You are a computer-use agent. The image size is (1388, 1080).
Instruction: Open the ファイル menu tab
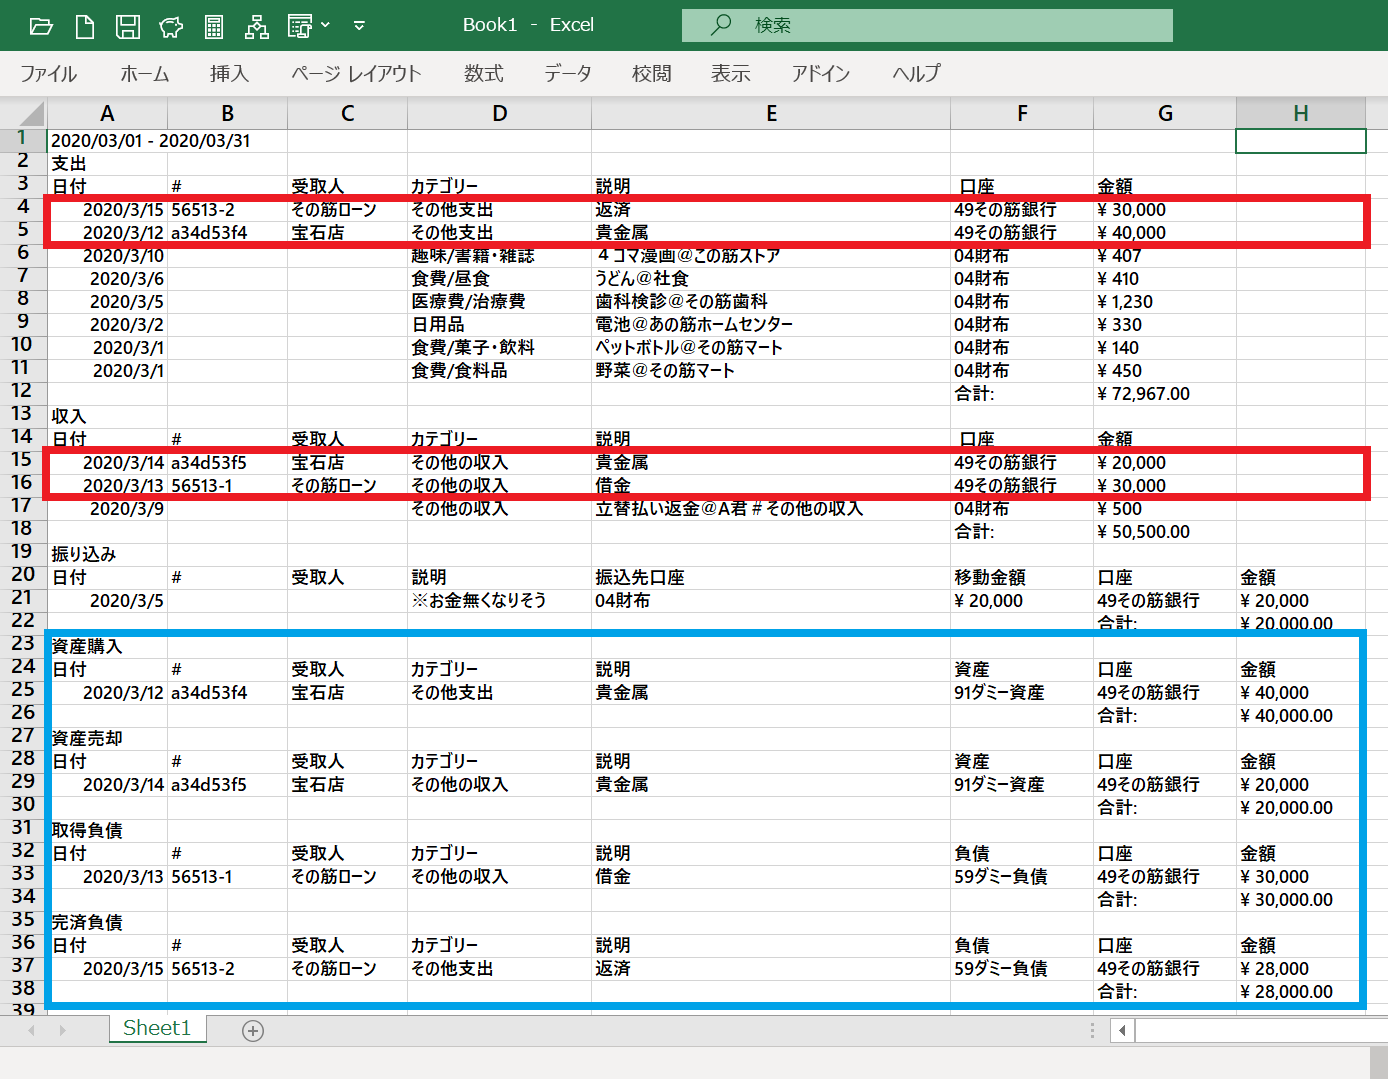(x=48, y=73)
